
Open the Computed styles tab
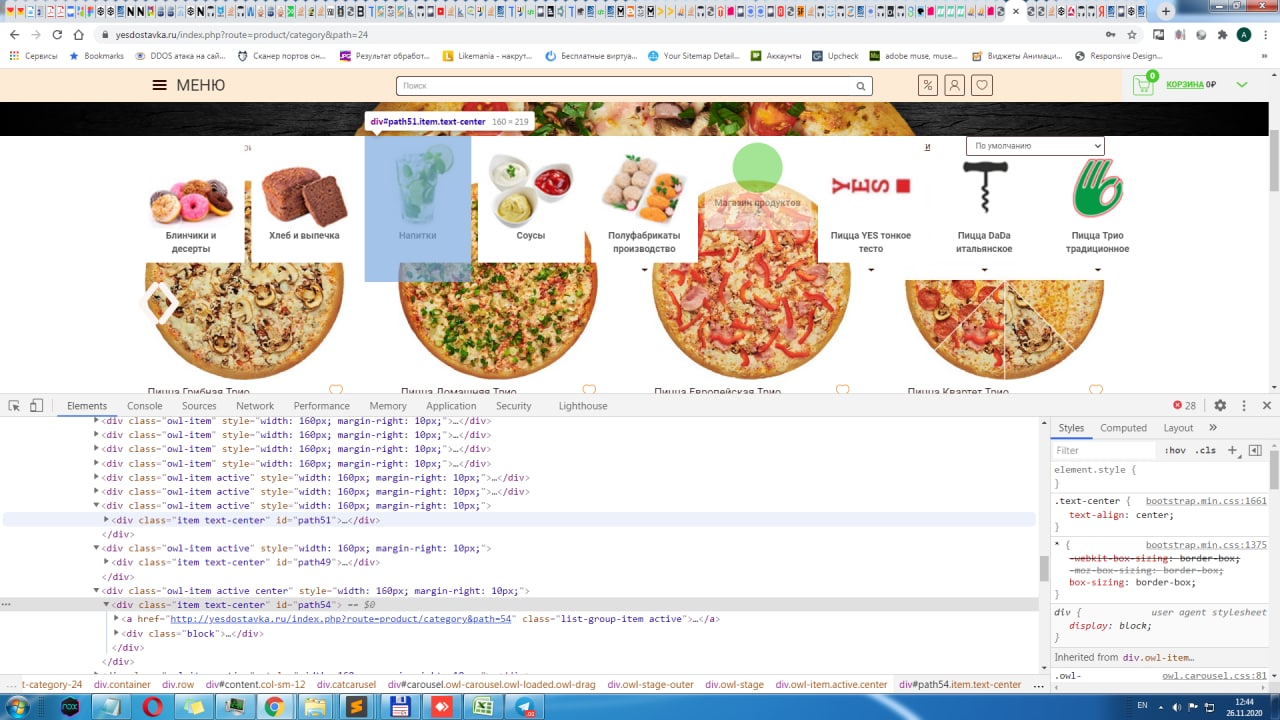[1123, 428]
